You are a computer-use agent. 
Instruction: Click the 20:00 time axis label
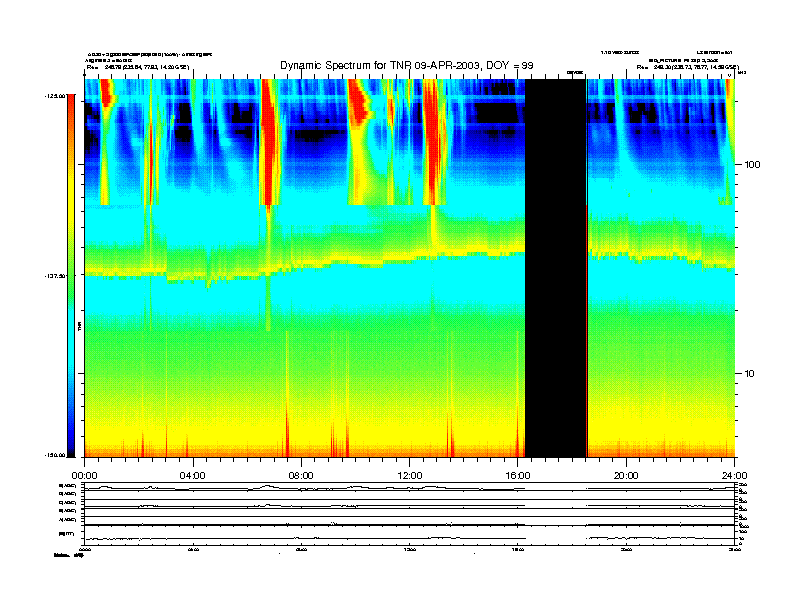(x=626, y=476)
